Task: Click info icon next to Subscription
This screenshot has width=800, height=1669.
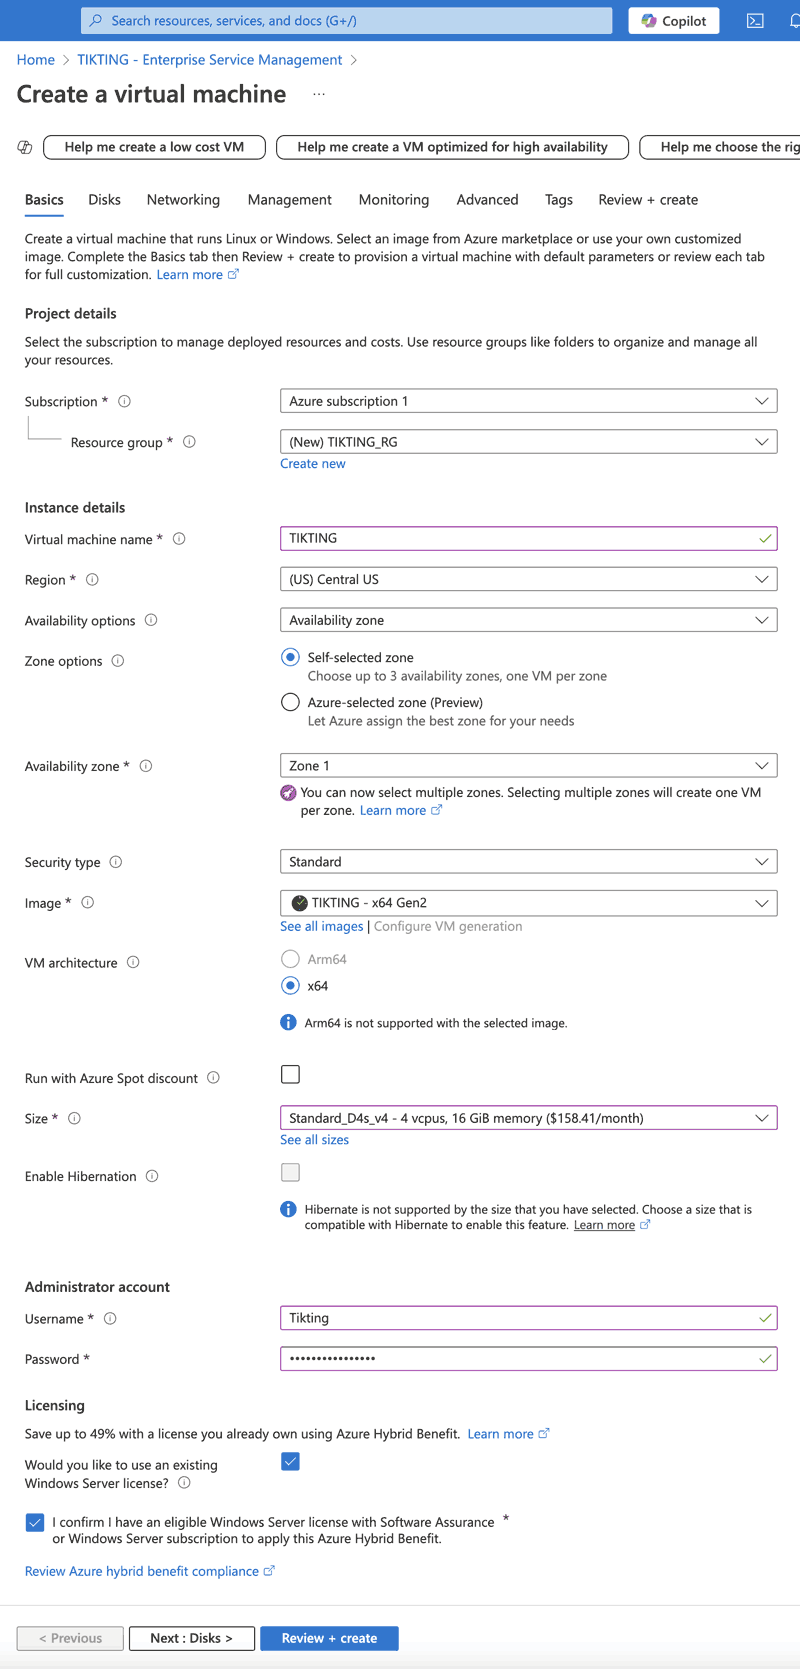Action: click(x=125, y=401)
